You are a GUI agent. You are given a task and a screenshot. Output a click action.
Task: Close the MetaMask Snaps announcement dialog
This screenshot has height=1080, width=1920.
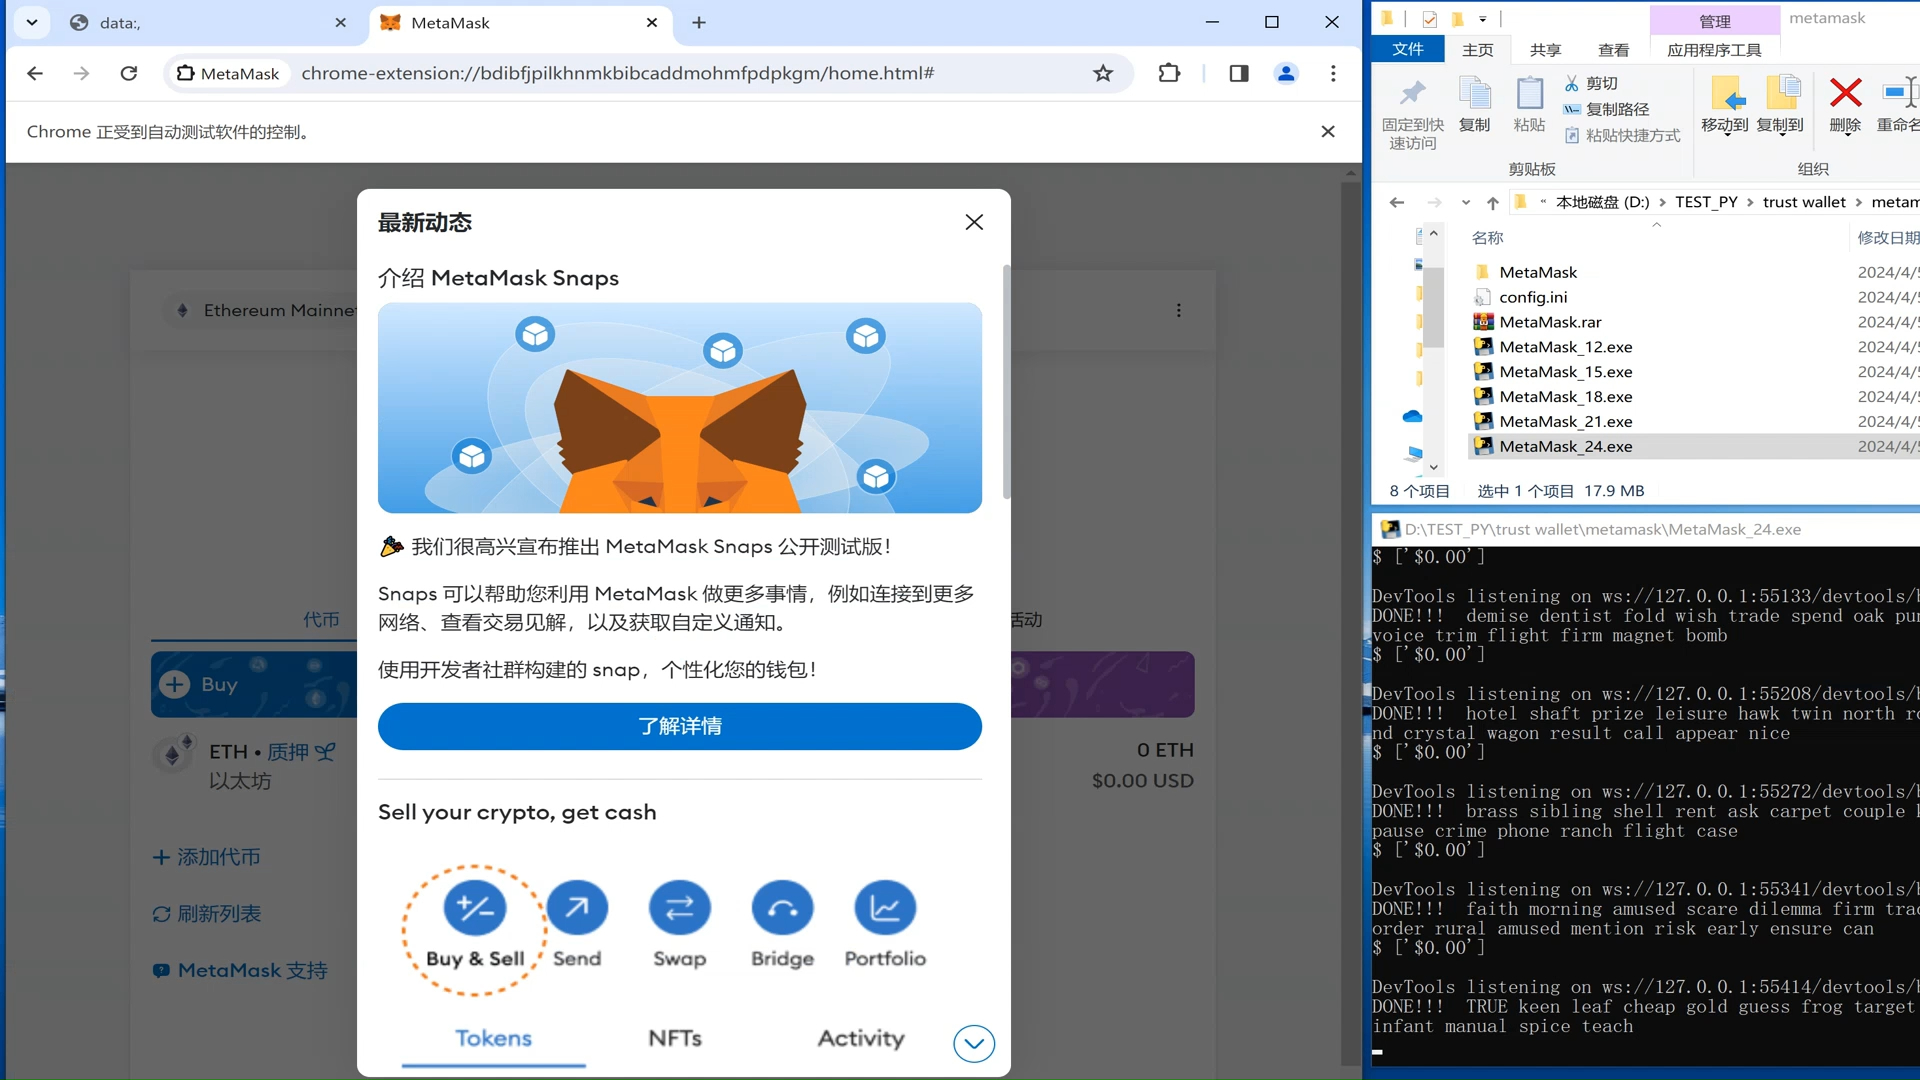pos(975,222)
